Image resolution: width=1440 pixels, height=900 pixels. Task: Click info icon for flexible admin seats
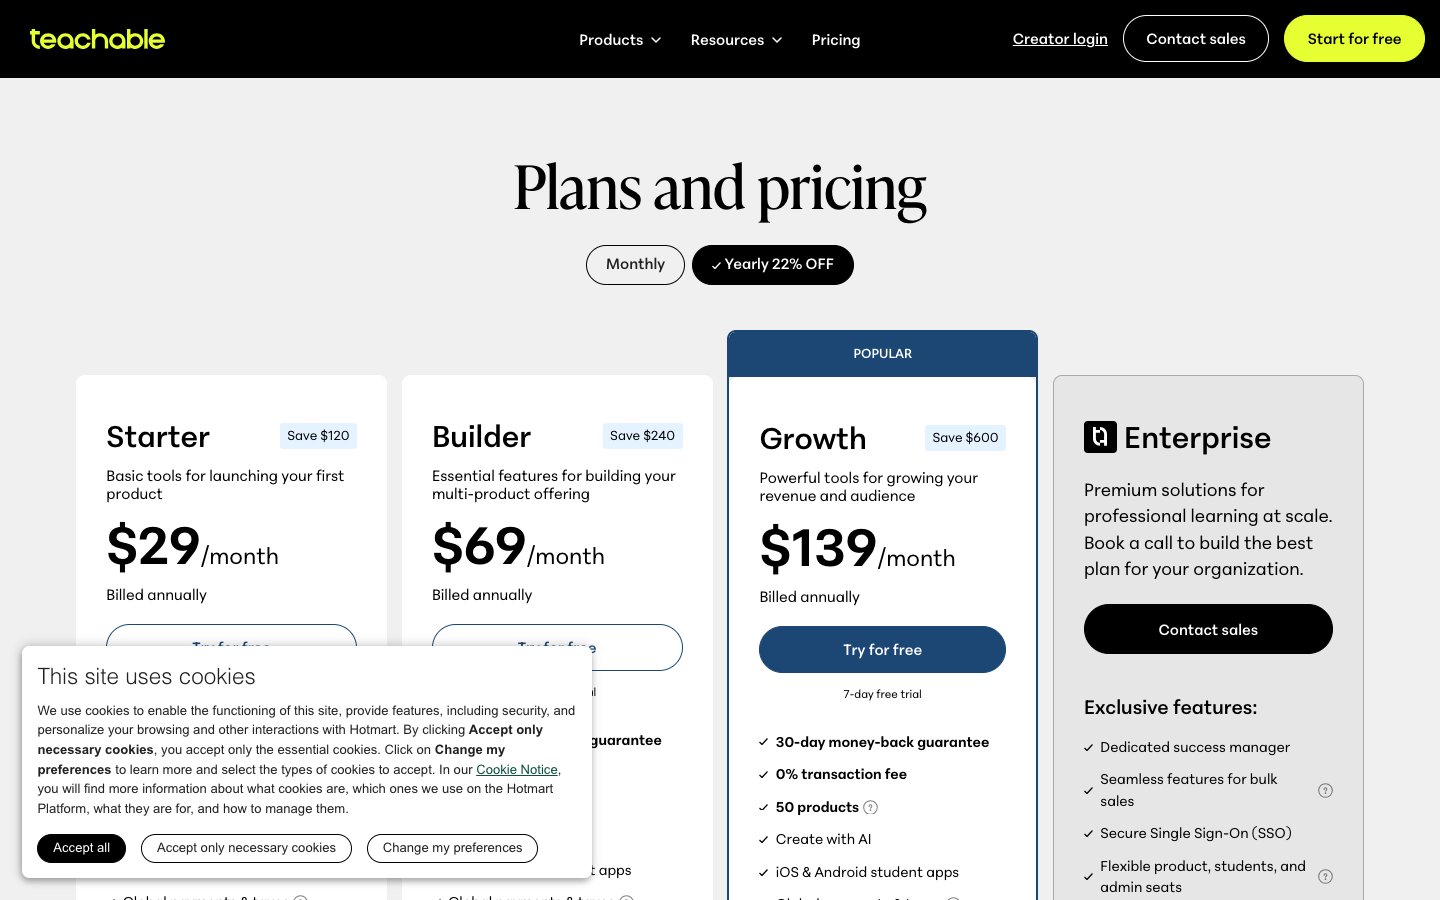(1325, 877)
